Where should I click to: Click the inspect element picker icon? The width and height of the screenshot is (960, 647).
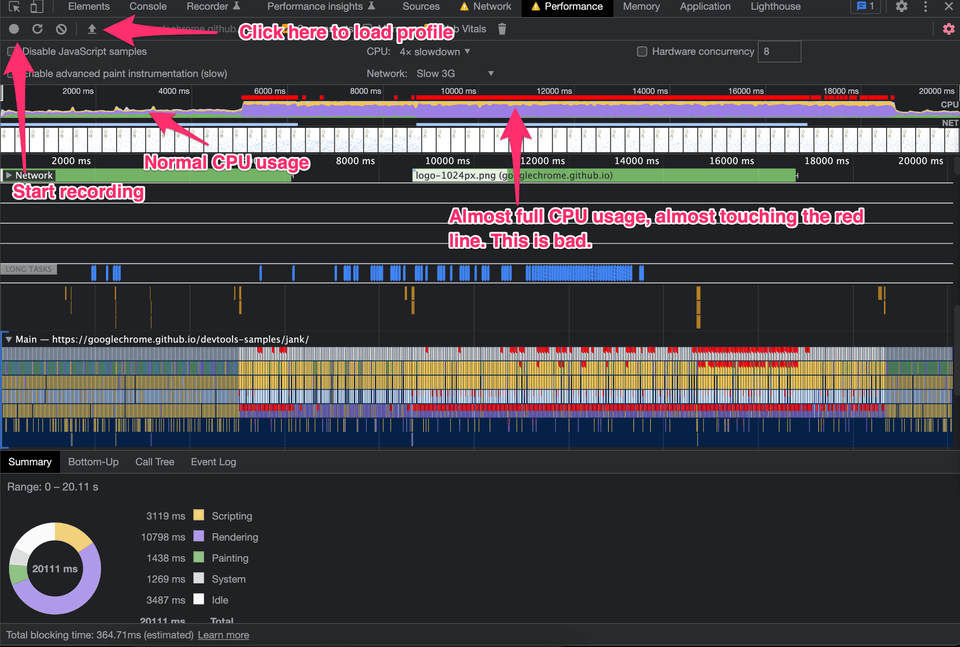point(14,7)
